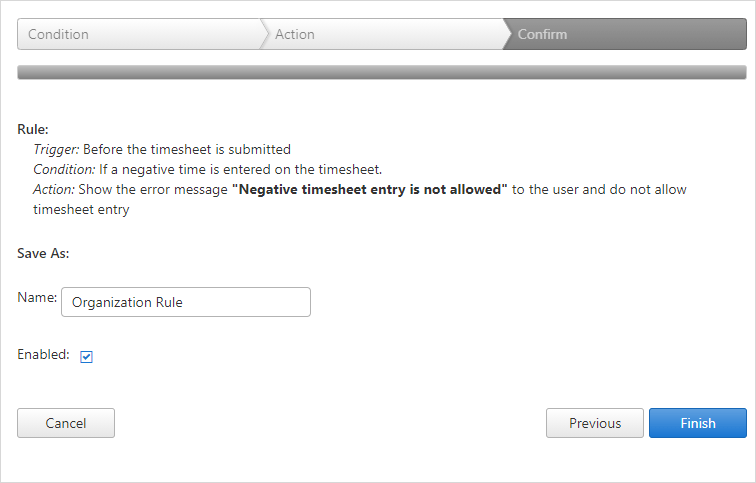Go to the Previous wizard page

tap(595, 423)
